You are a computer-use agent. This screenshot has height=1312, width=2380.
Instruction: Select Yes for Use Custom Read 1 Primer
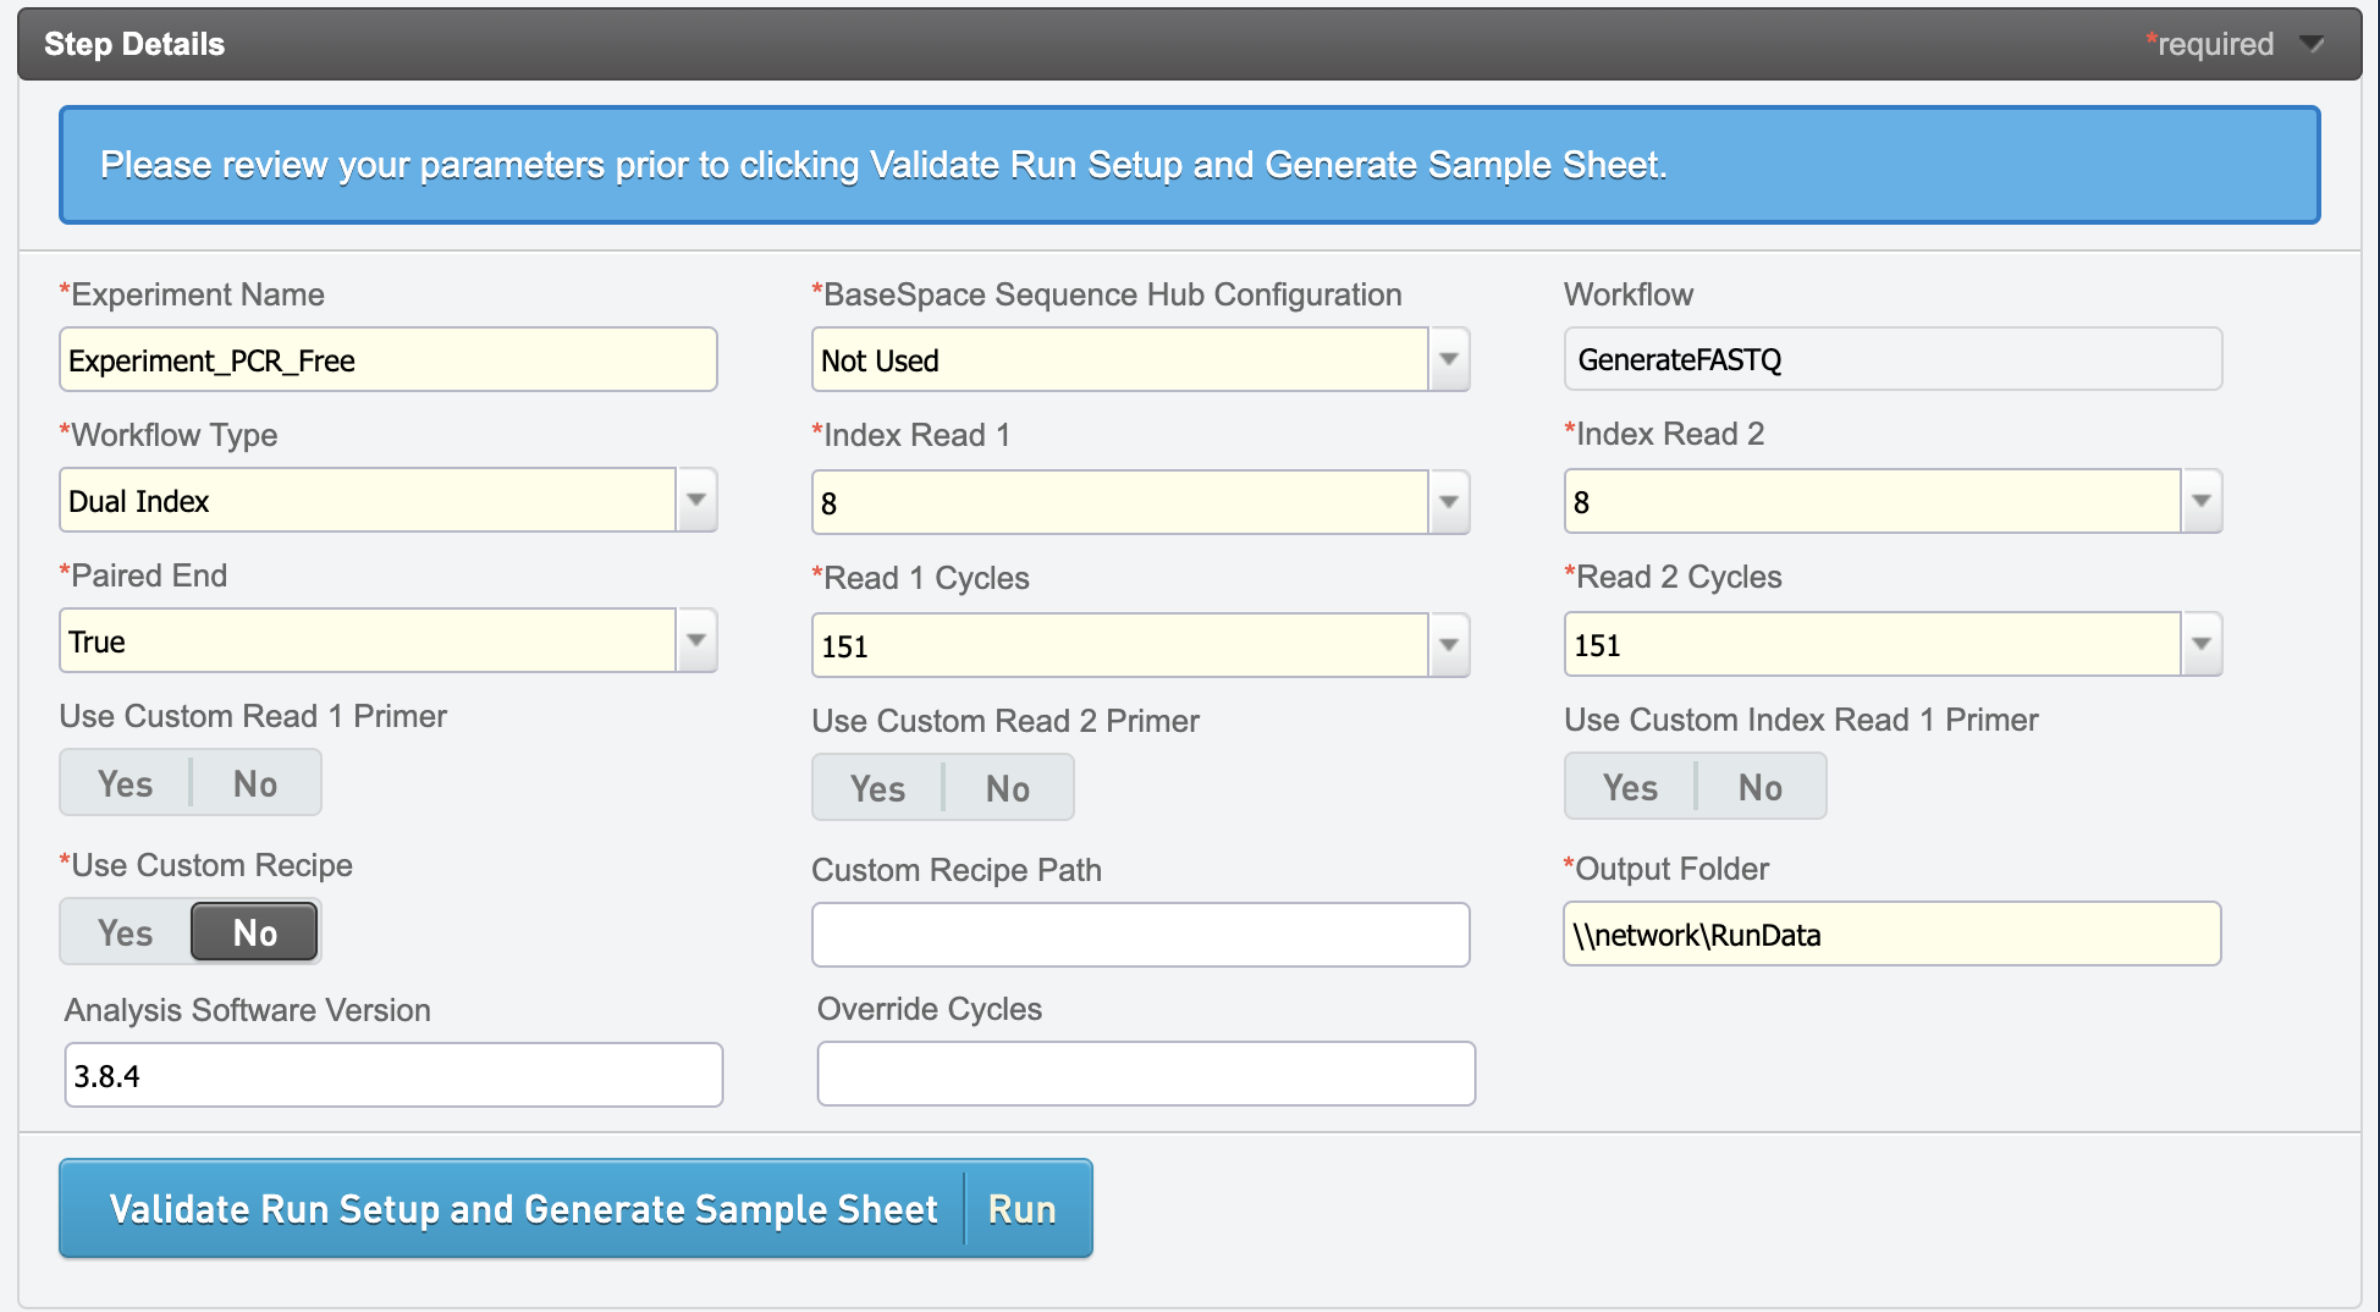[x=125, y=783]
